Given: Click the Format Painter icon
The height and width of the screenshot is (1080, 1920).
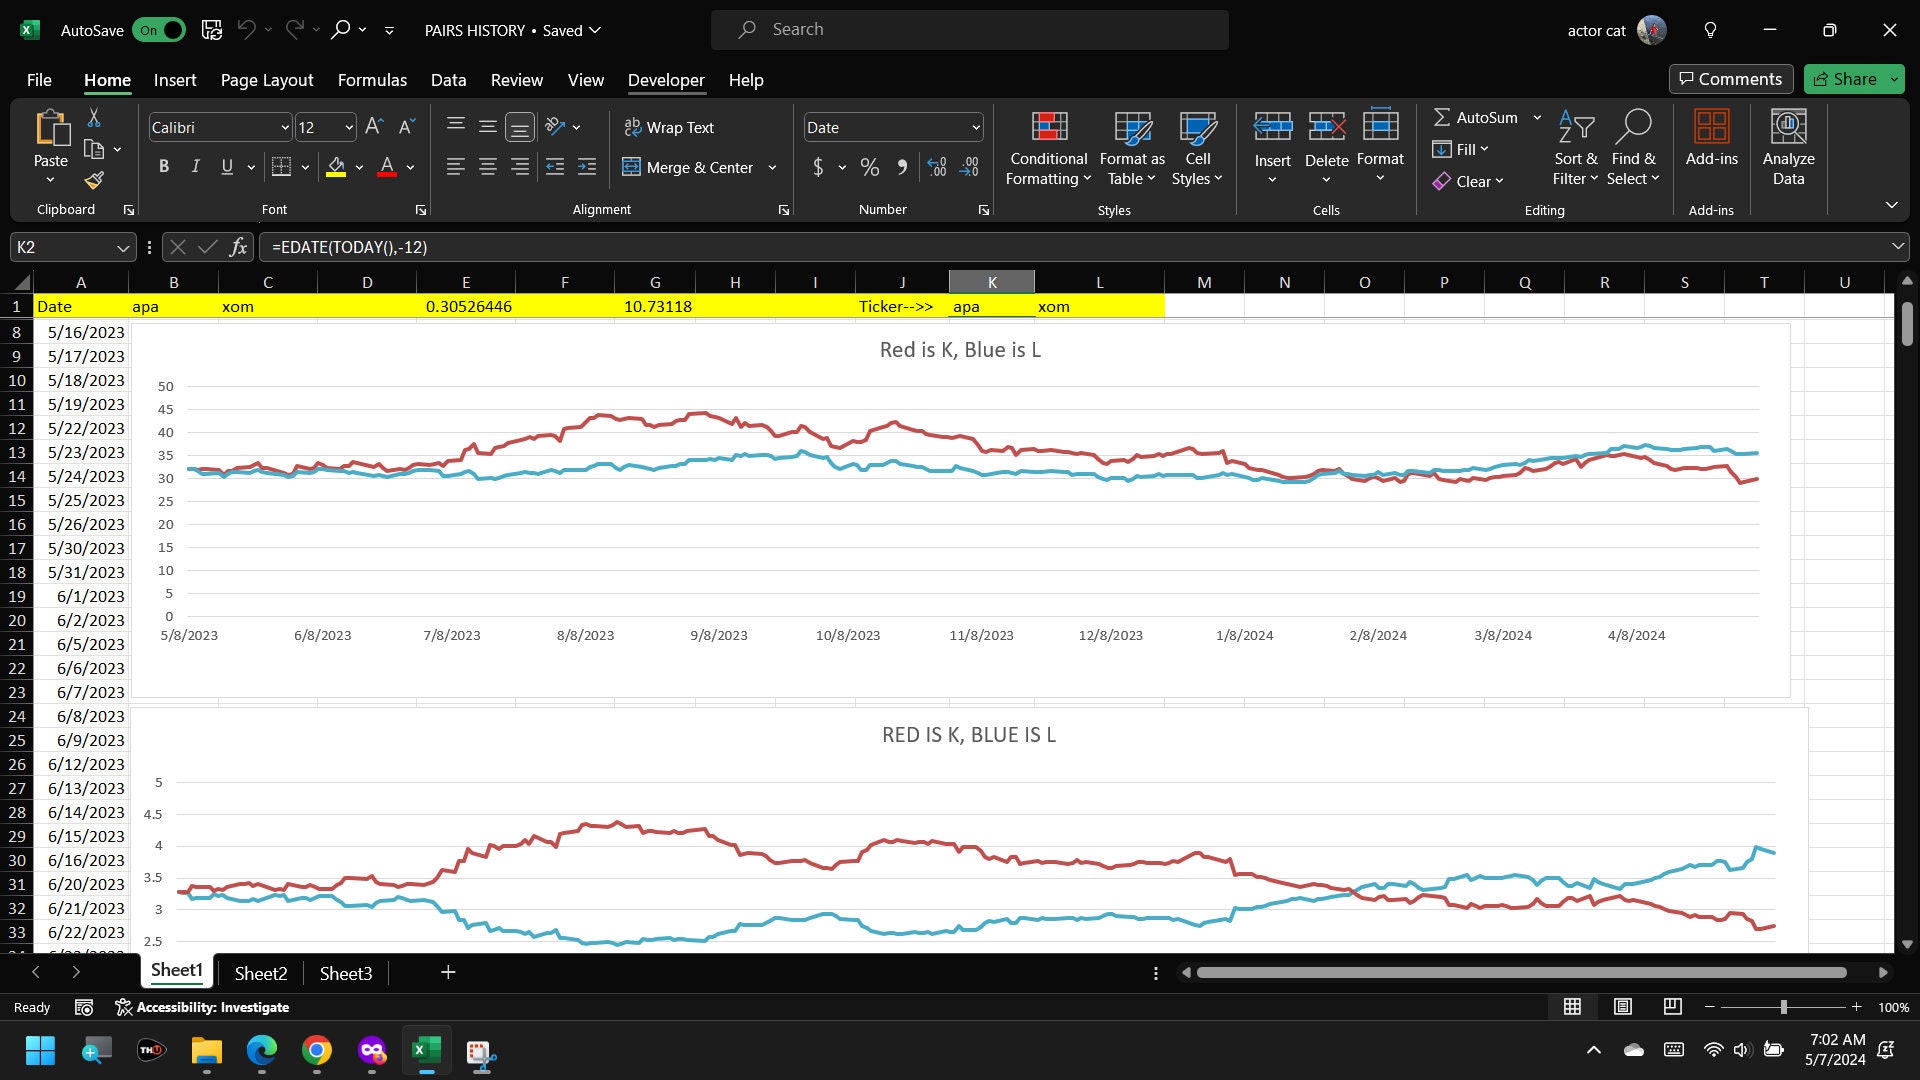Looking at the screenshot, I should point(93,181).
